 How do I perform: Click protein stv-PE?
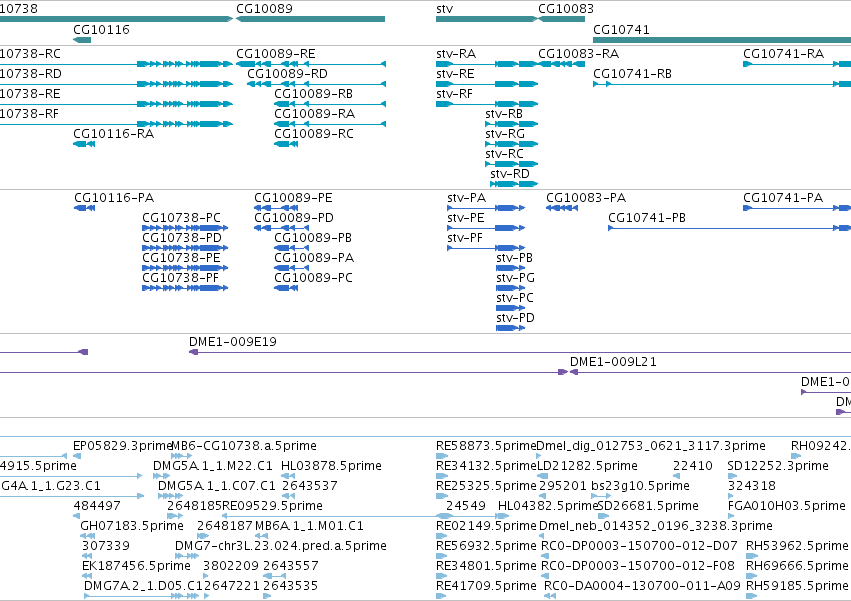coord(486,228)
